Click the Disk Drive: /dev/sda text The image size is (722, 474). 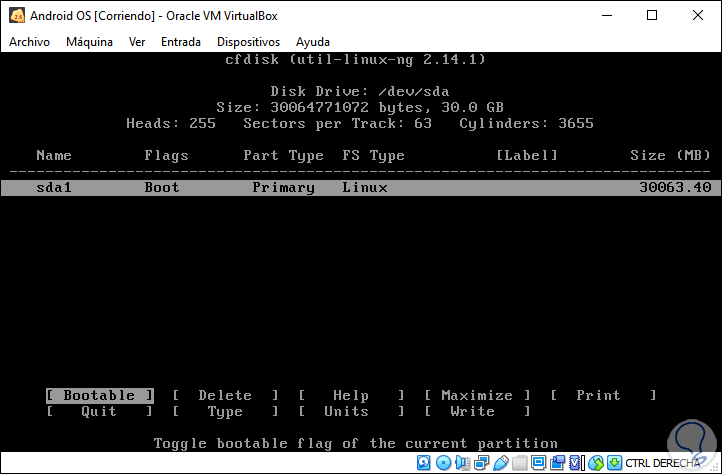(x=360, y=91)
